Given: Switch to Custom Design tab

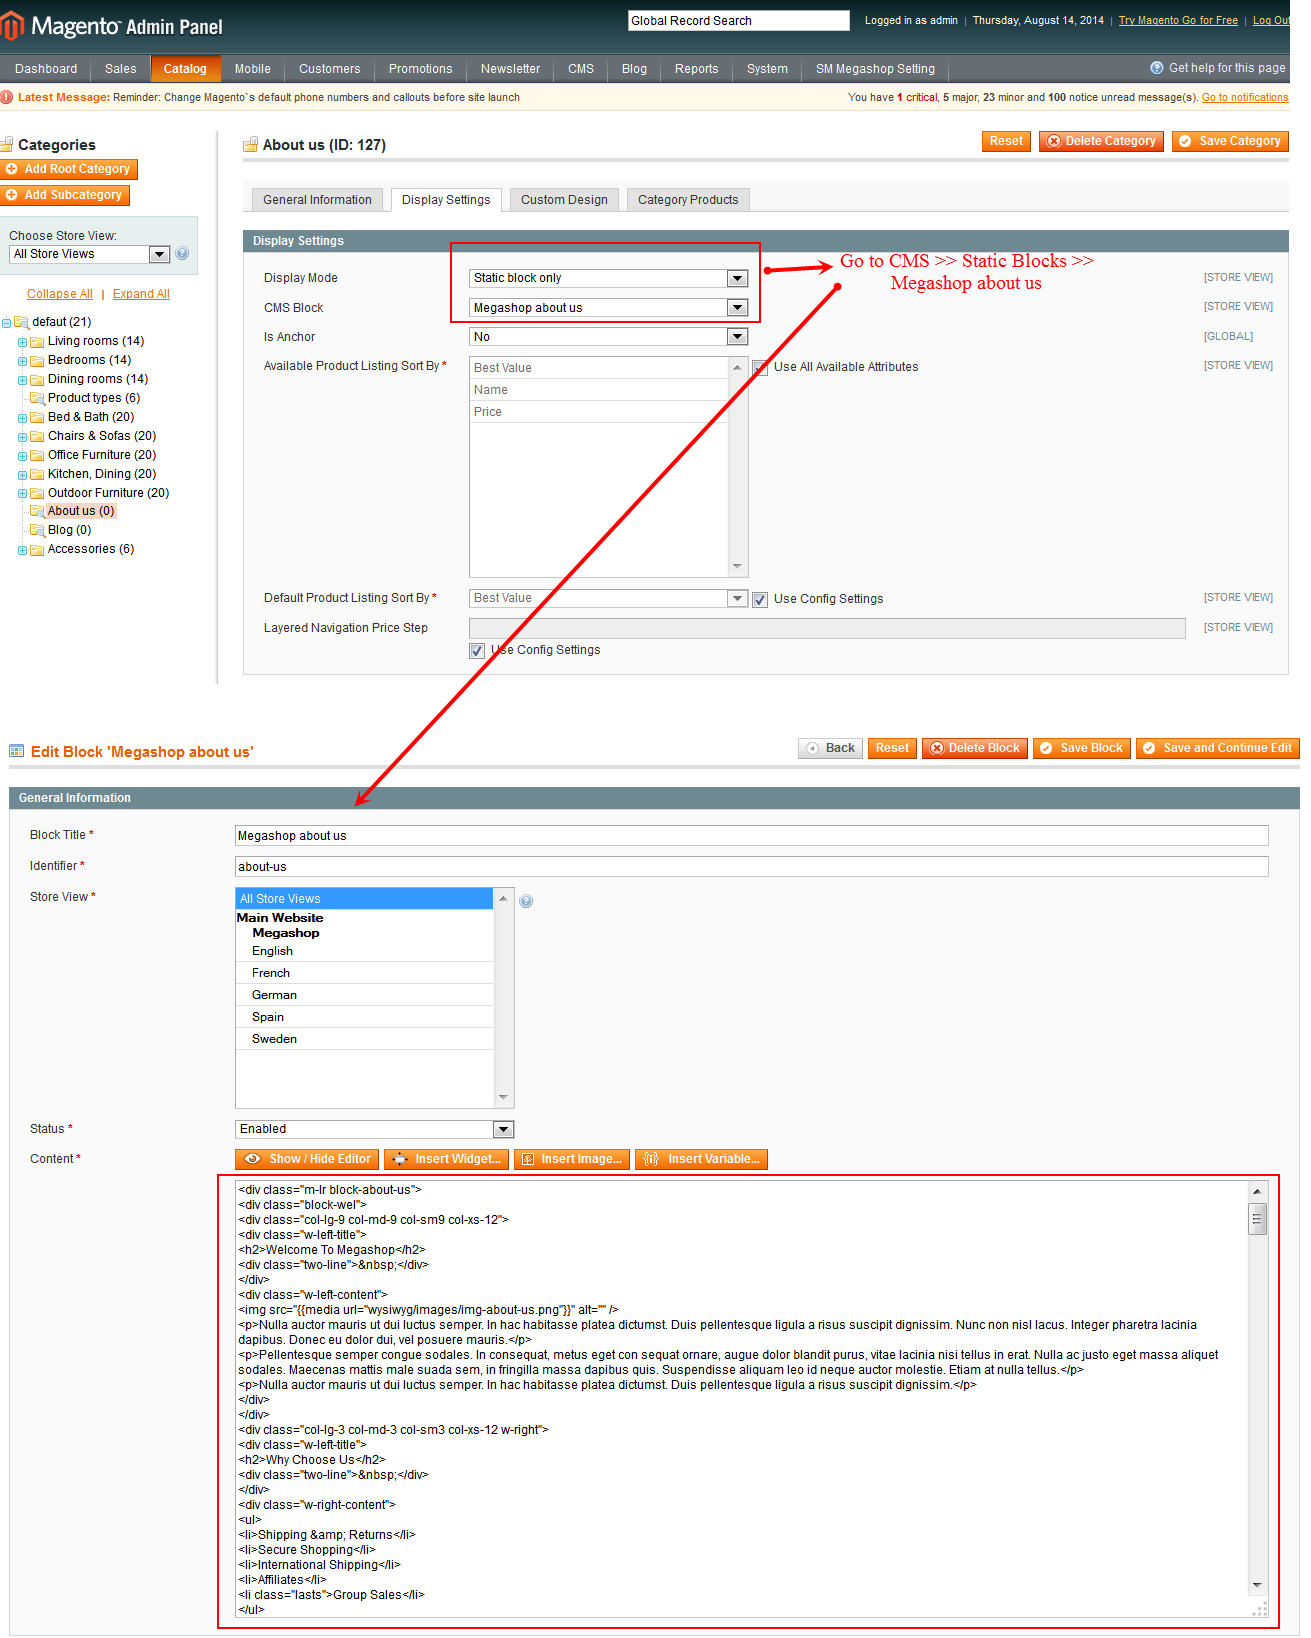Looking at the screenshot, I should [x=564, y=200].
